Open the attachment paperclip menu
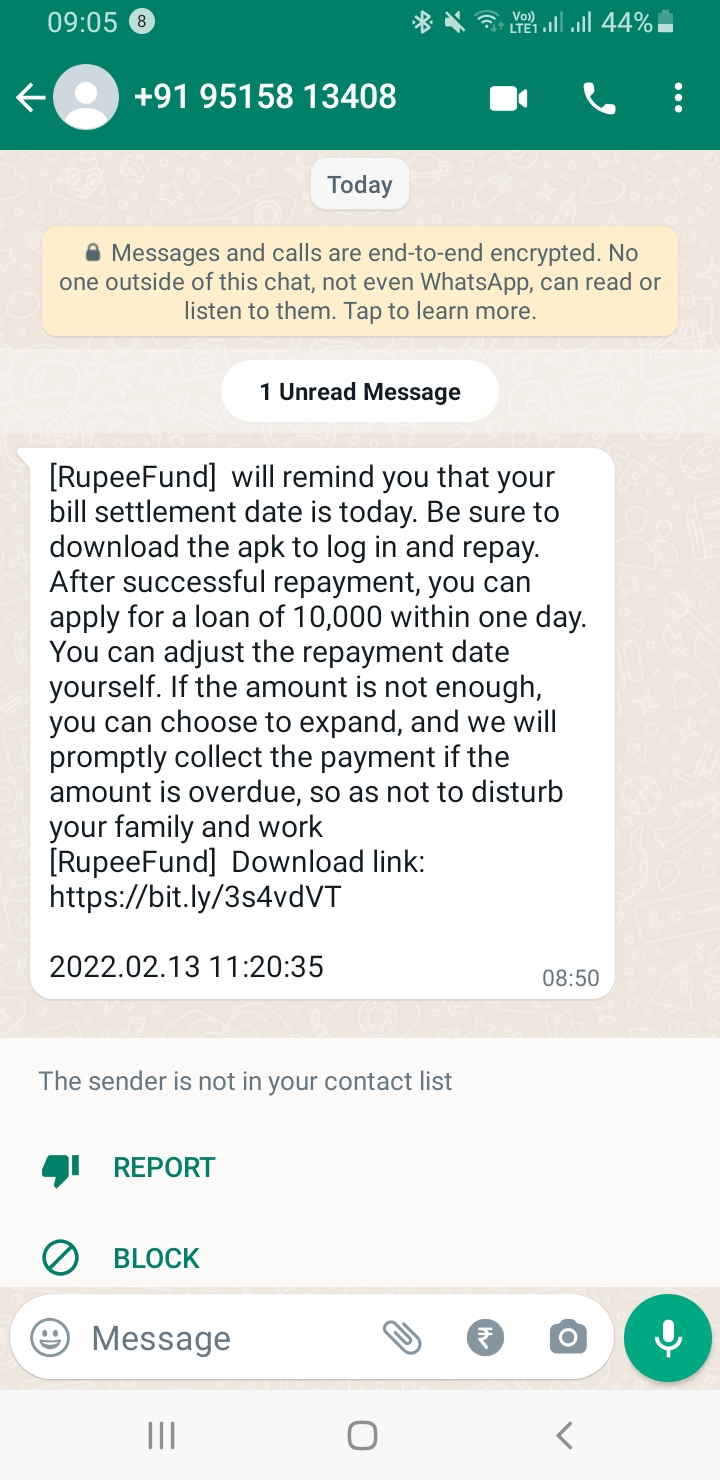 [402, 1338]
